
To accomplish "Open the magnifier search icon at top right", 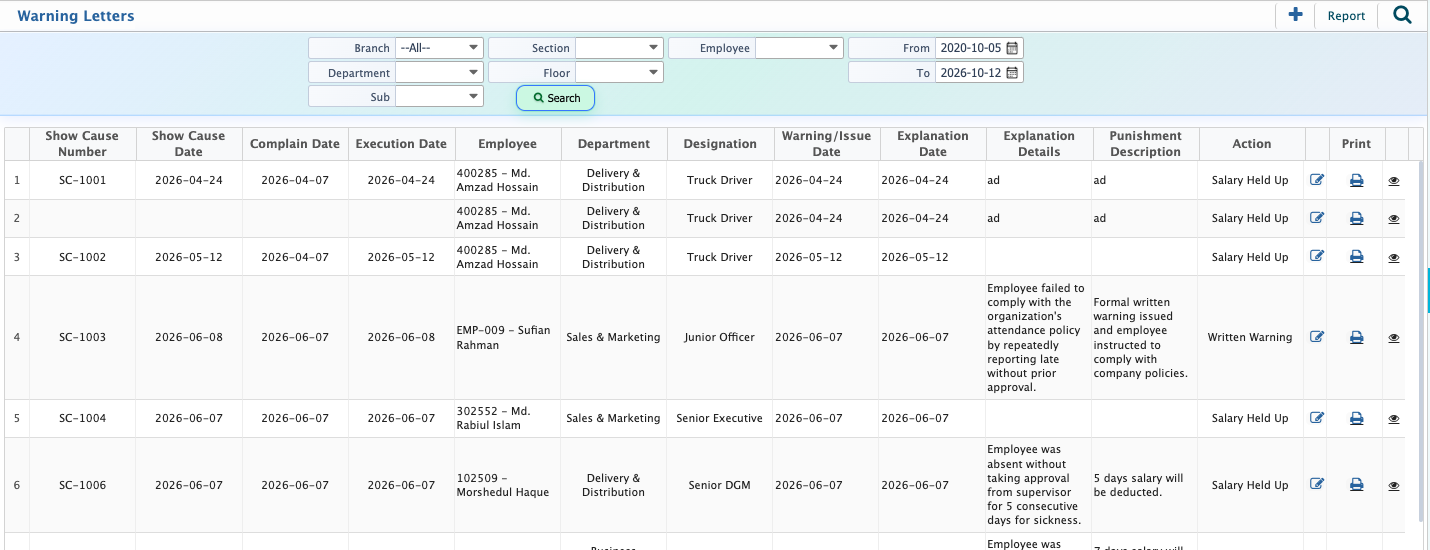I will (1402, 15).
